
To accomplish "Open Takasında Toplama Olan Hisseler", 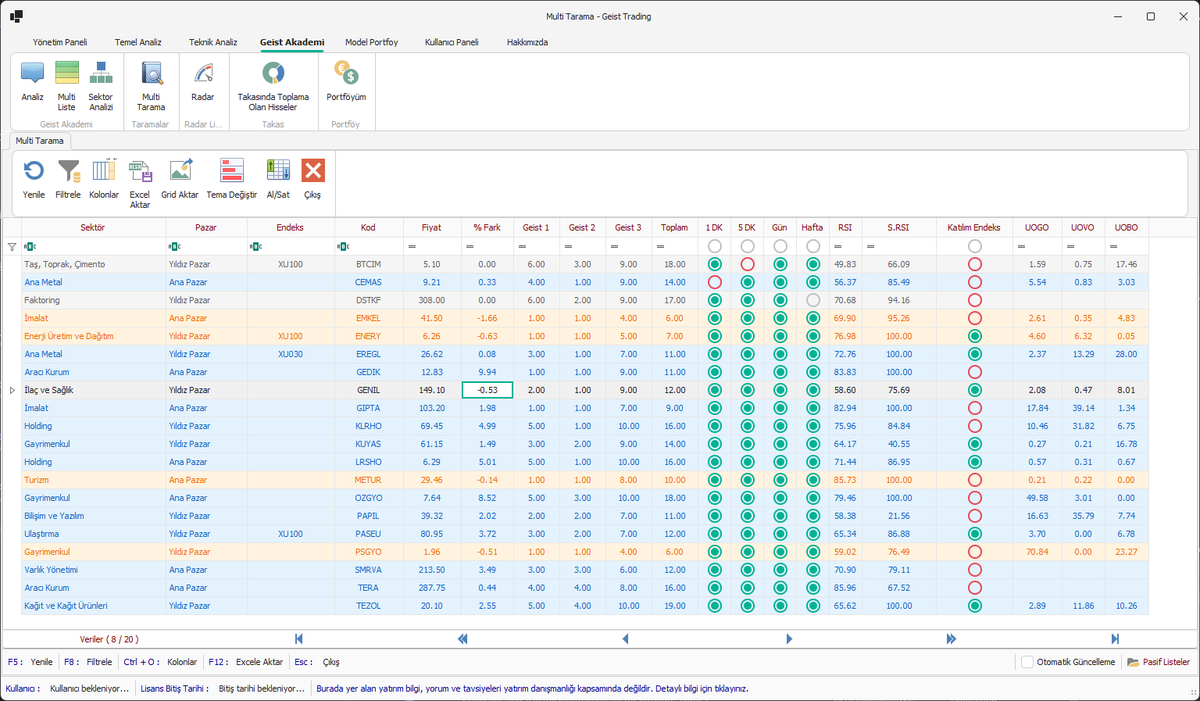I will click(273, 84).
